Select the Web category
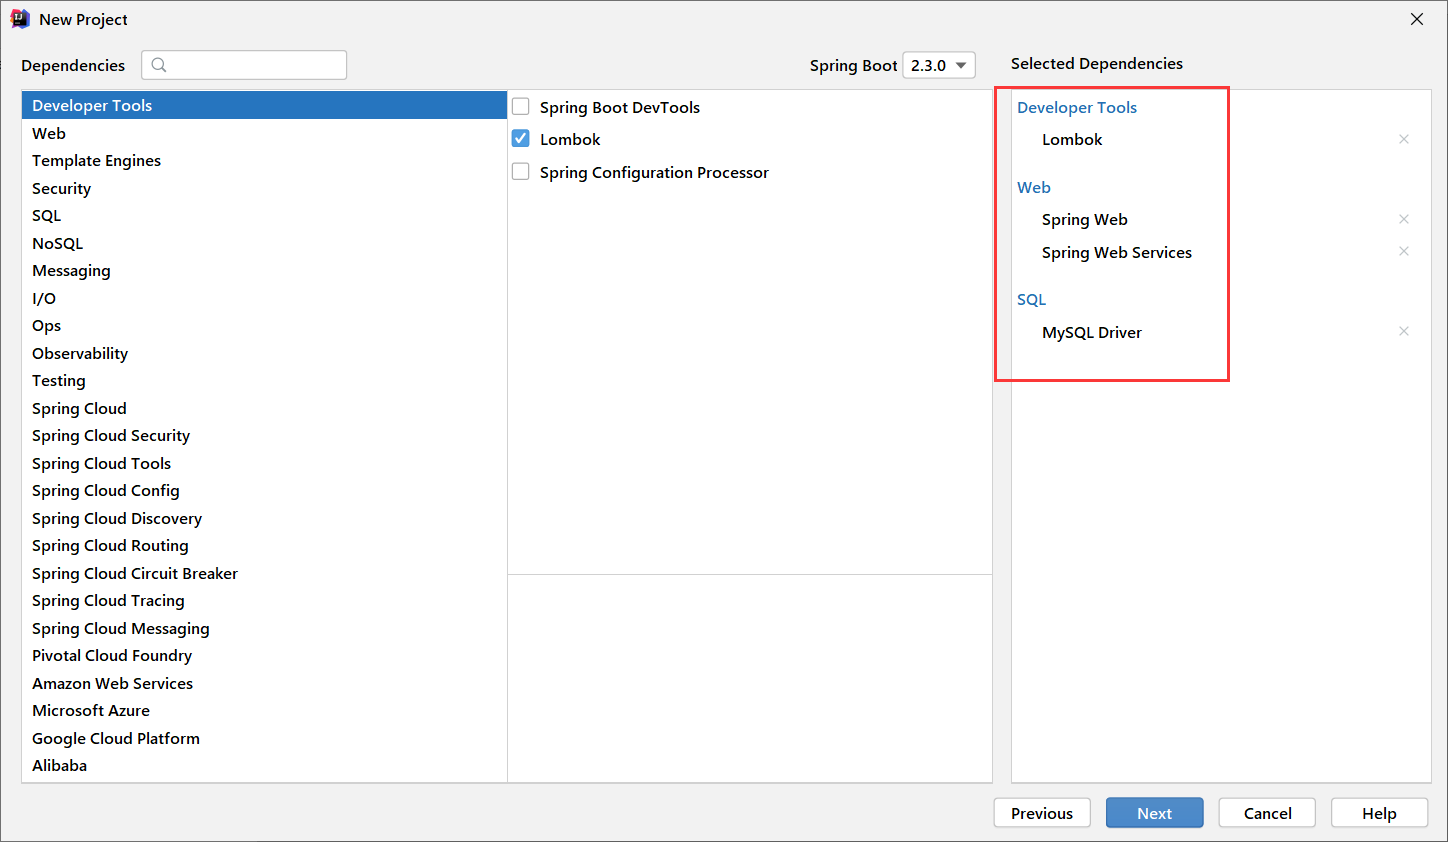 point(264,133)
